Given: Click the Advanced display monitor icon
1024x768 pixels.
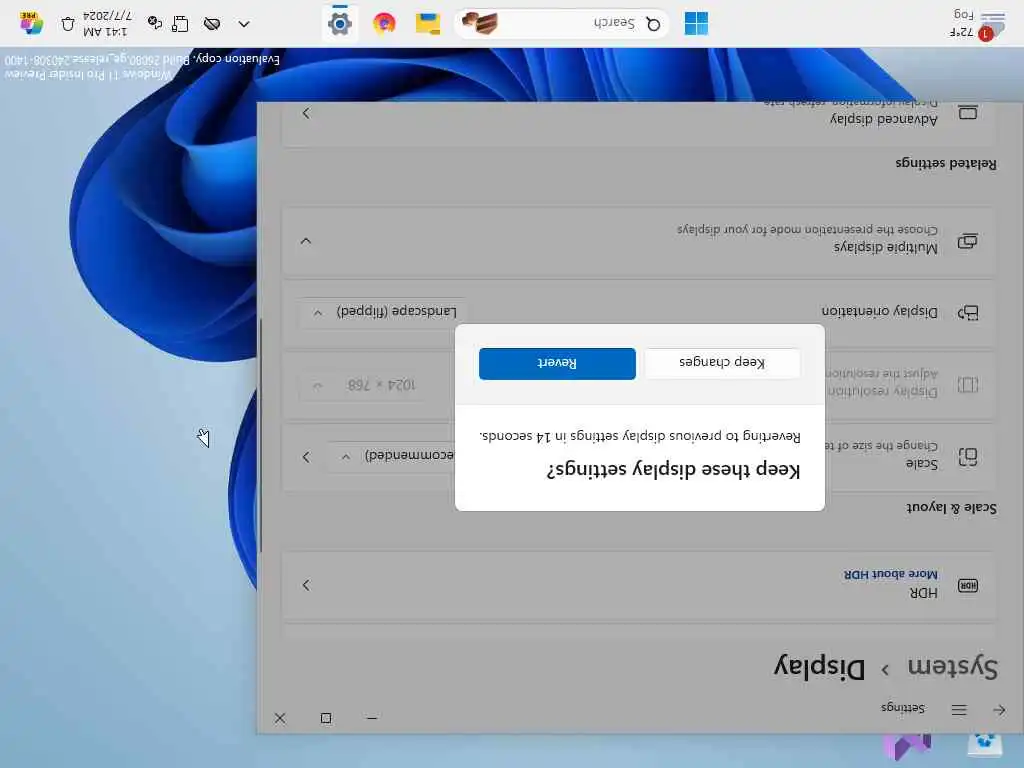Looking at the screenshot, I should click(x=967, y=113).
